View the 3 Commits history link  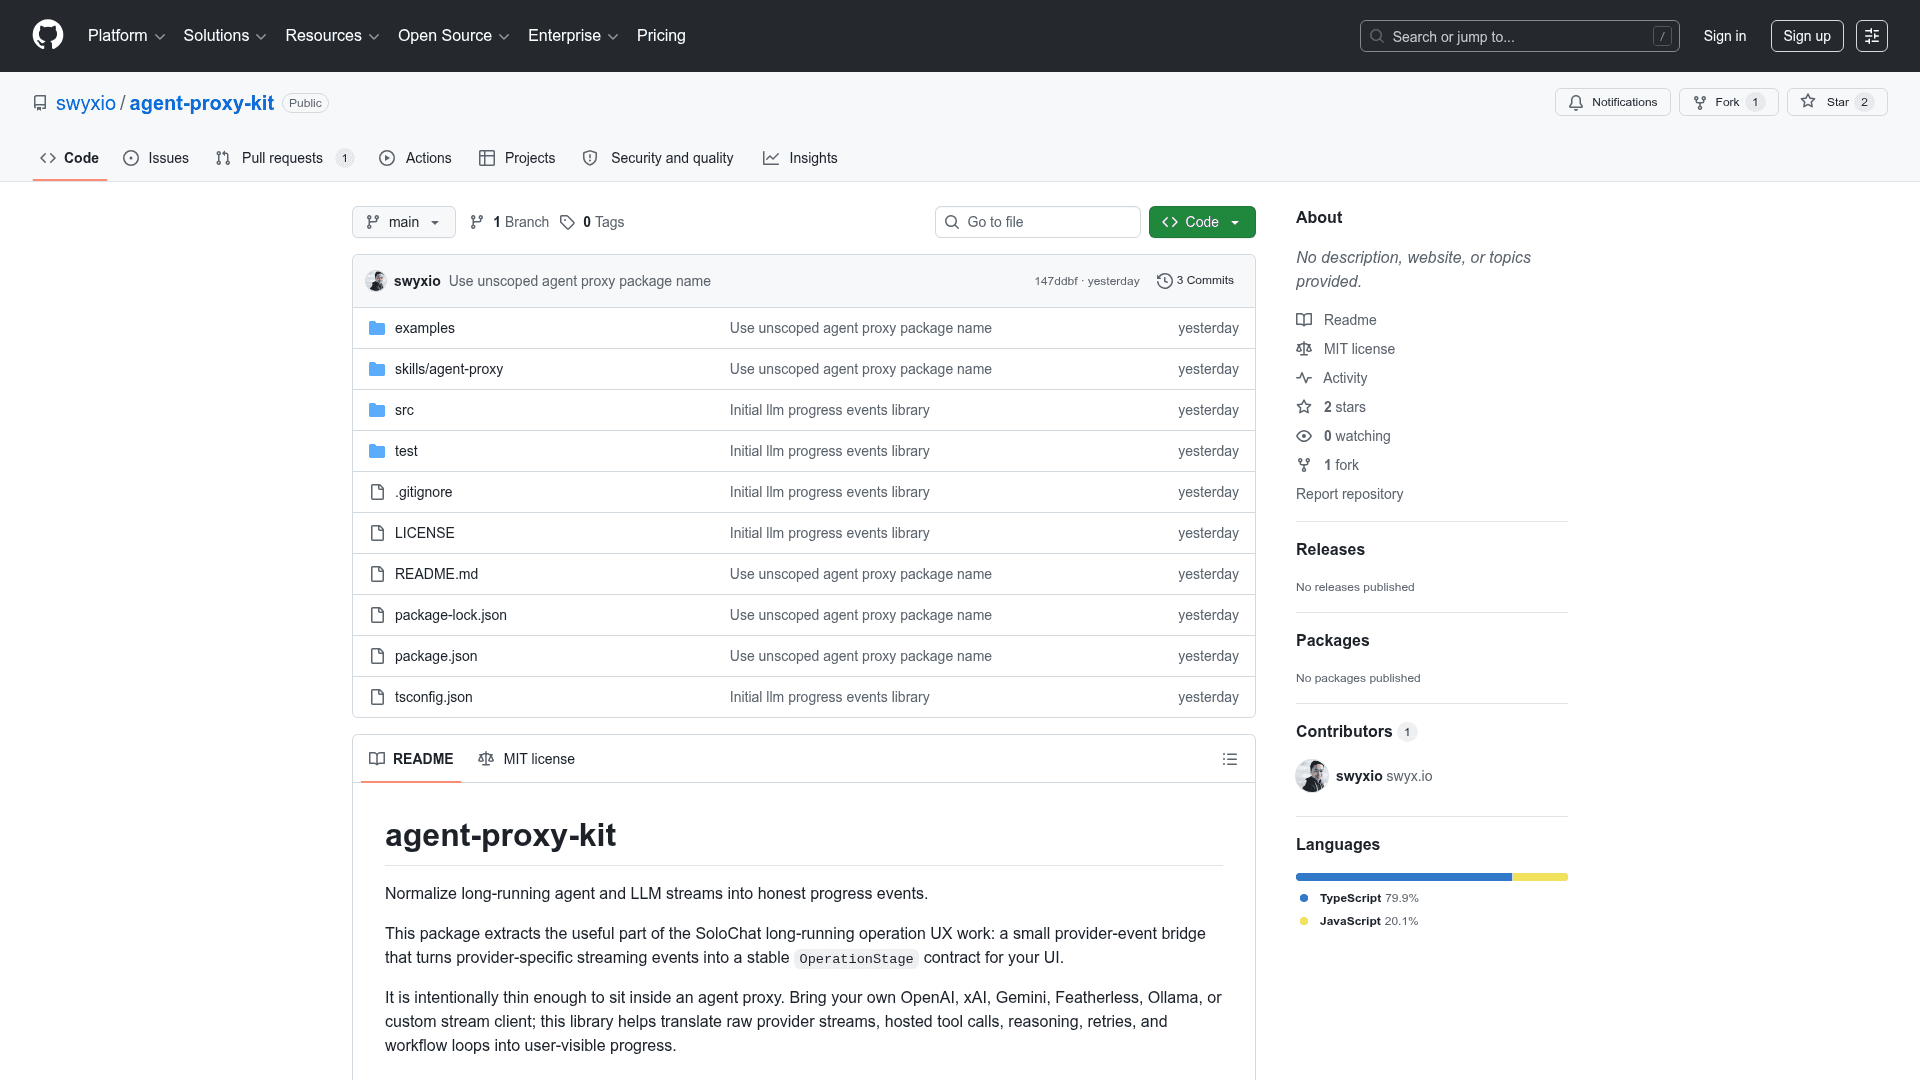tap(1195, 281)
